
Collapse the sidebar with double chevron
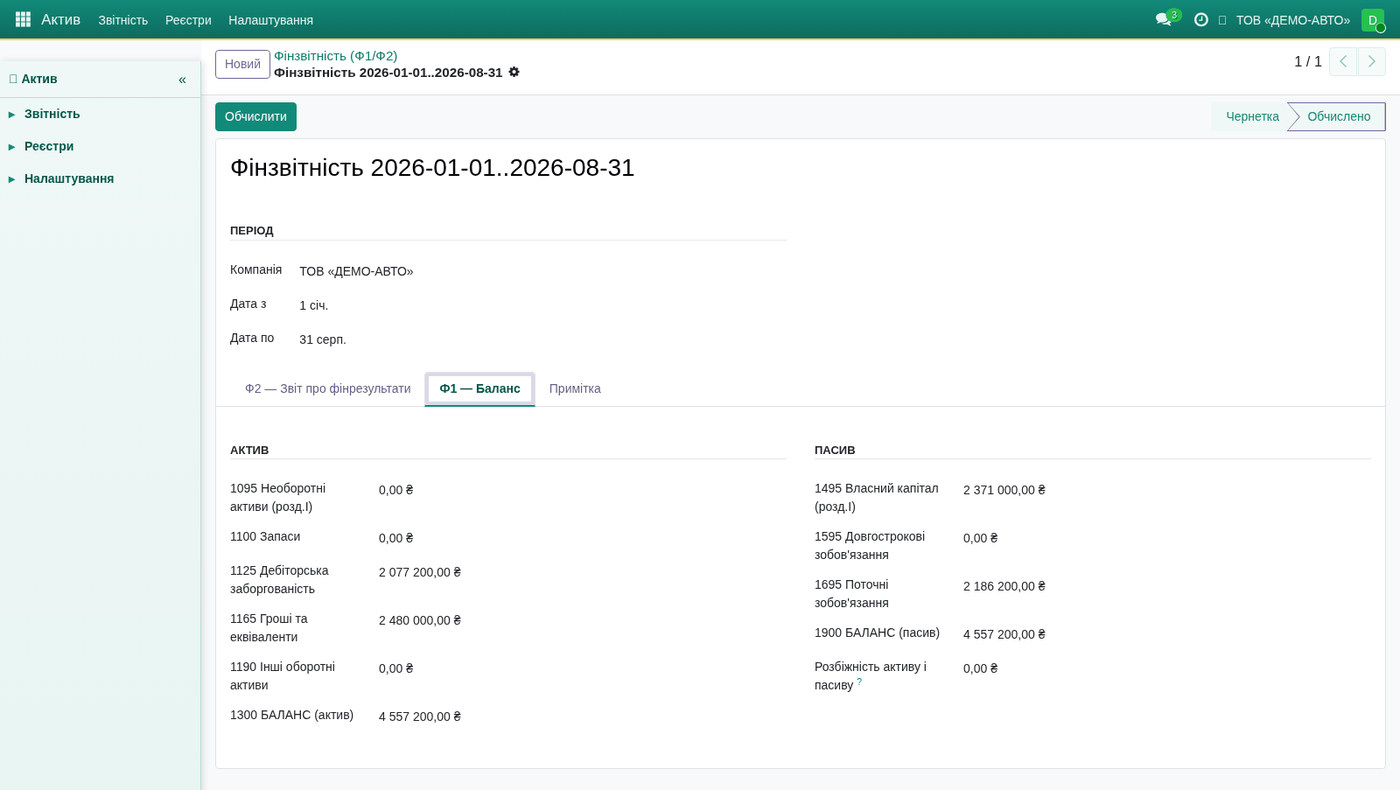pos(182,79)
